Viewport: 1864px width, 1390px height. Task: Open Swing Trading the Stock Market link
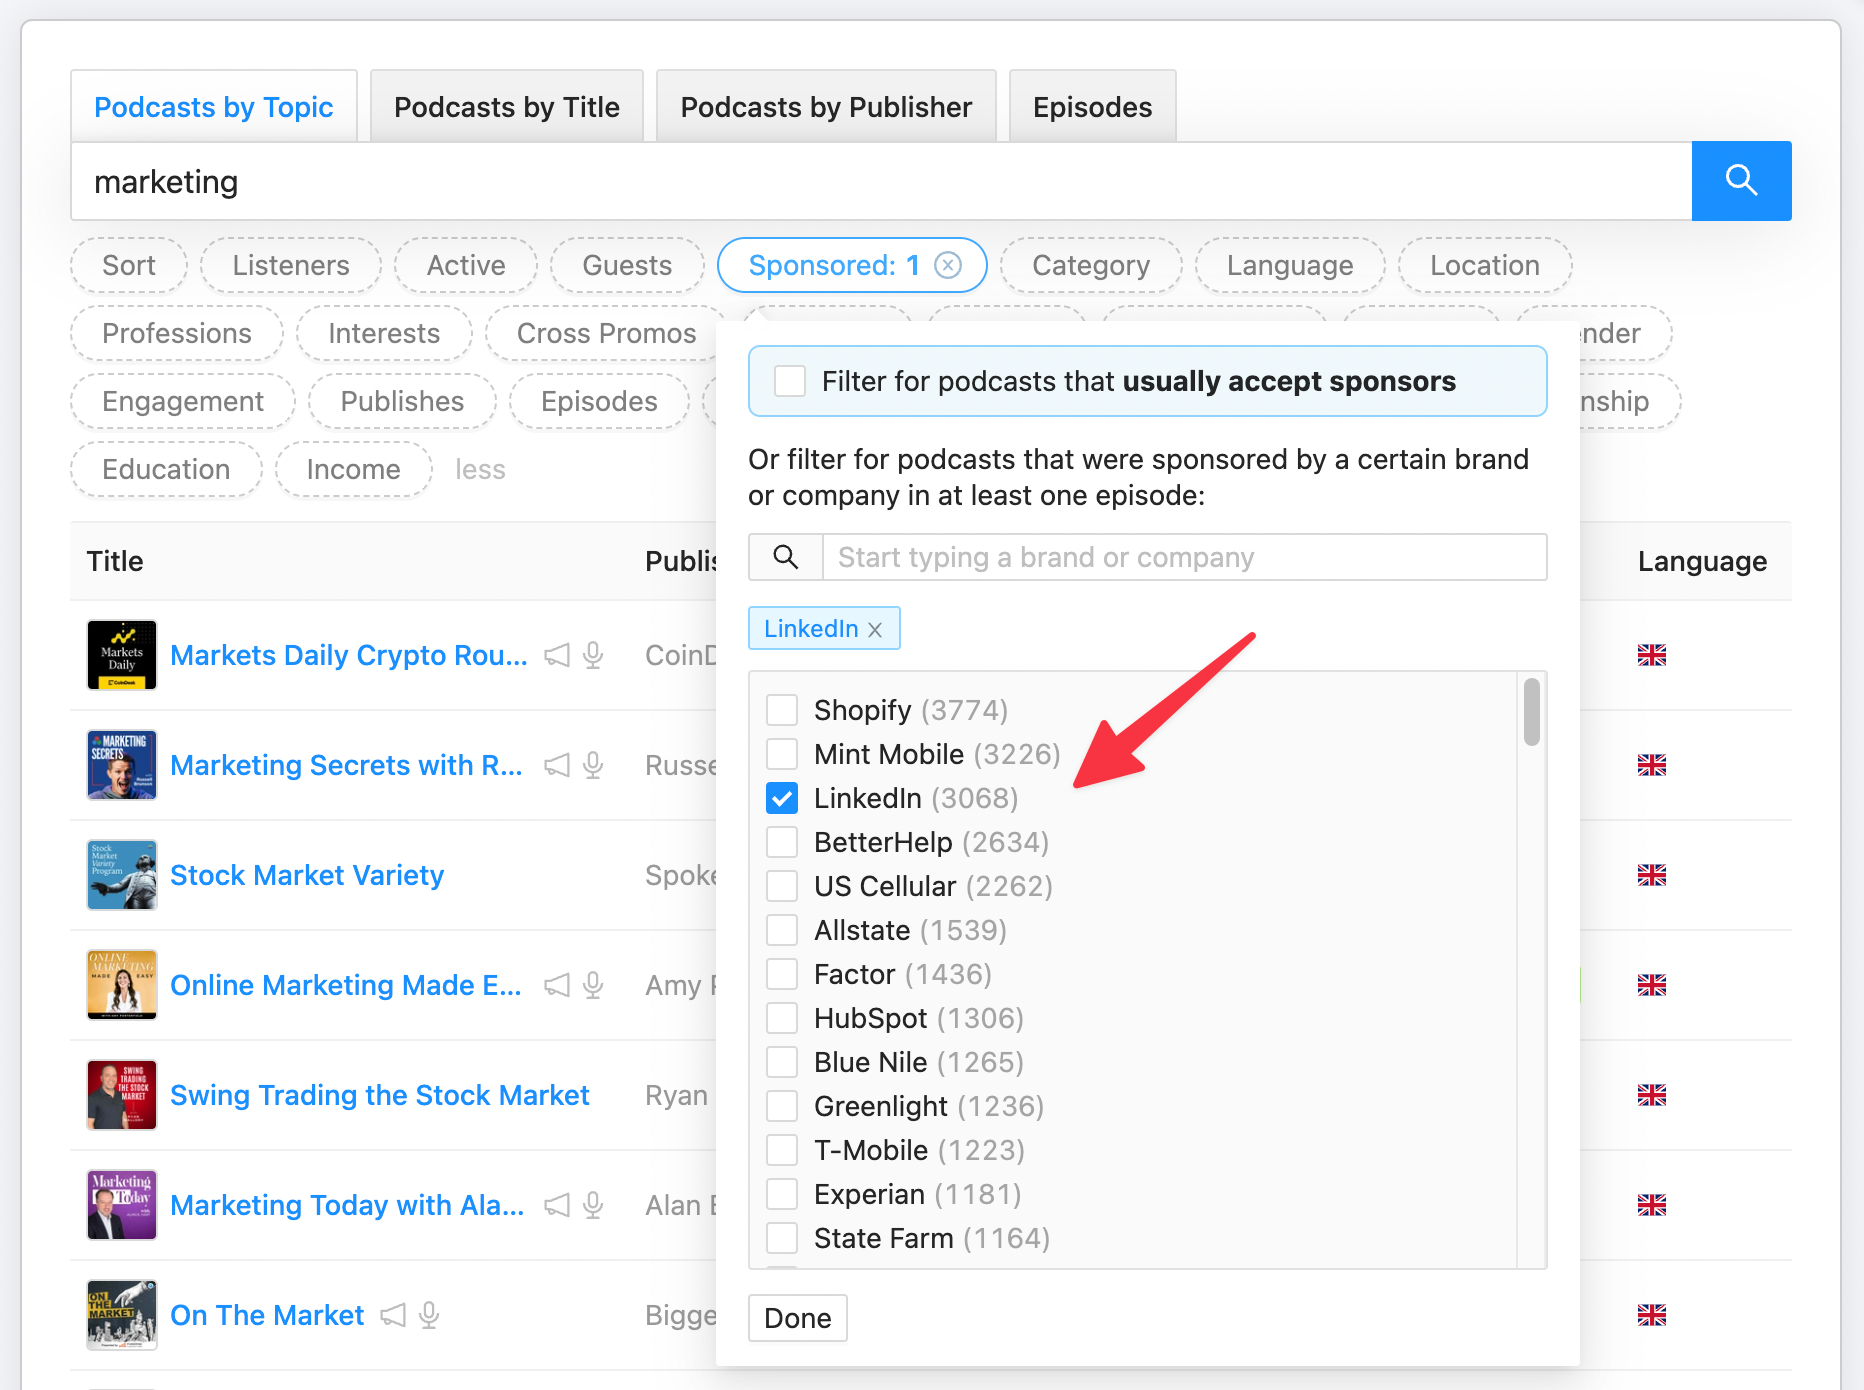pyautogui.click(x=380, y=1095)
